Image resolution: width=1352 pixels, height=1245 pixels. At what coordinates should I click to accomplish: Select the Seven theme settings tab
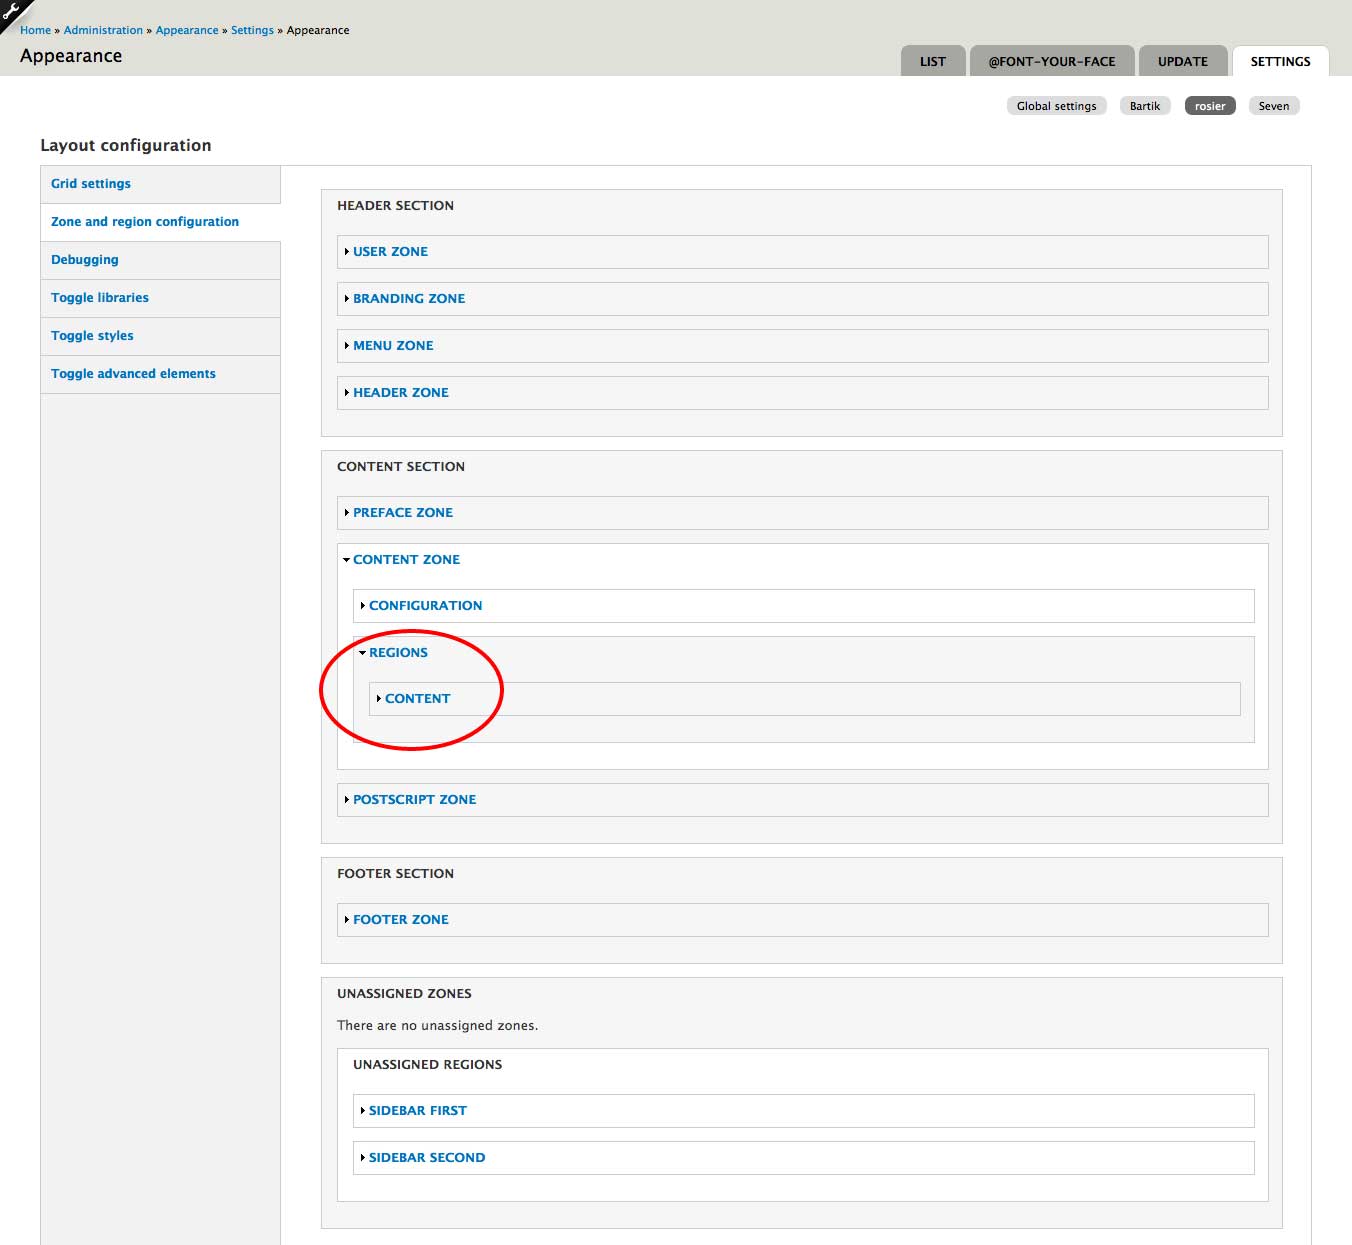(x=1274, y=105)
